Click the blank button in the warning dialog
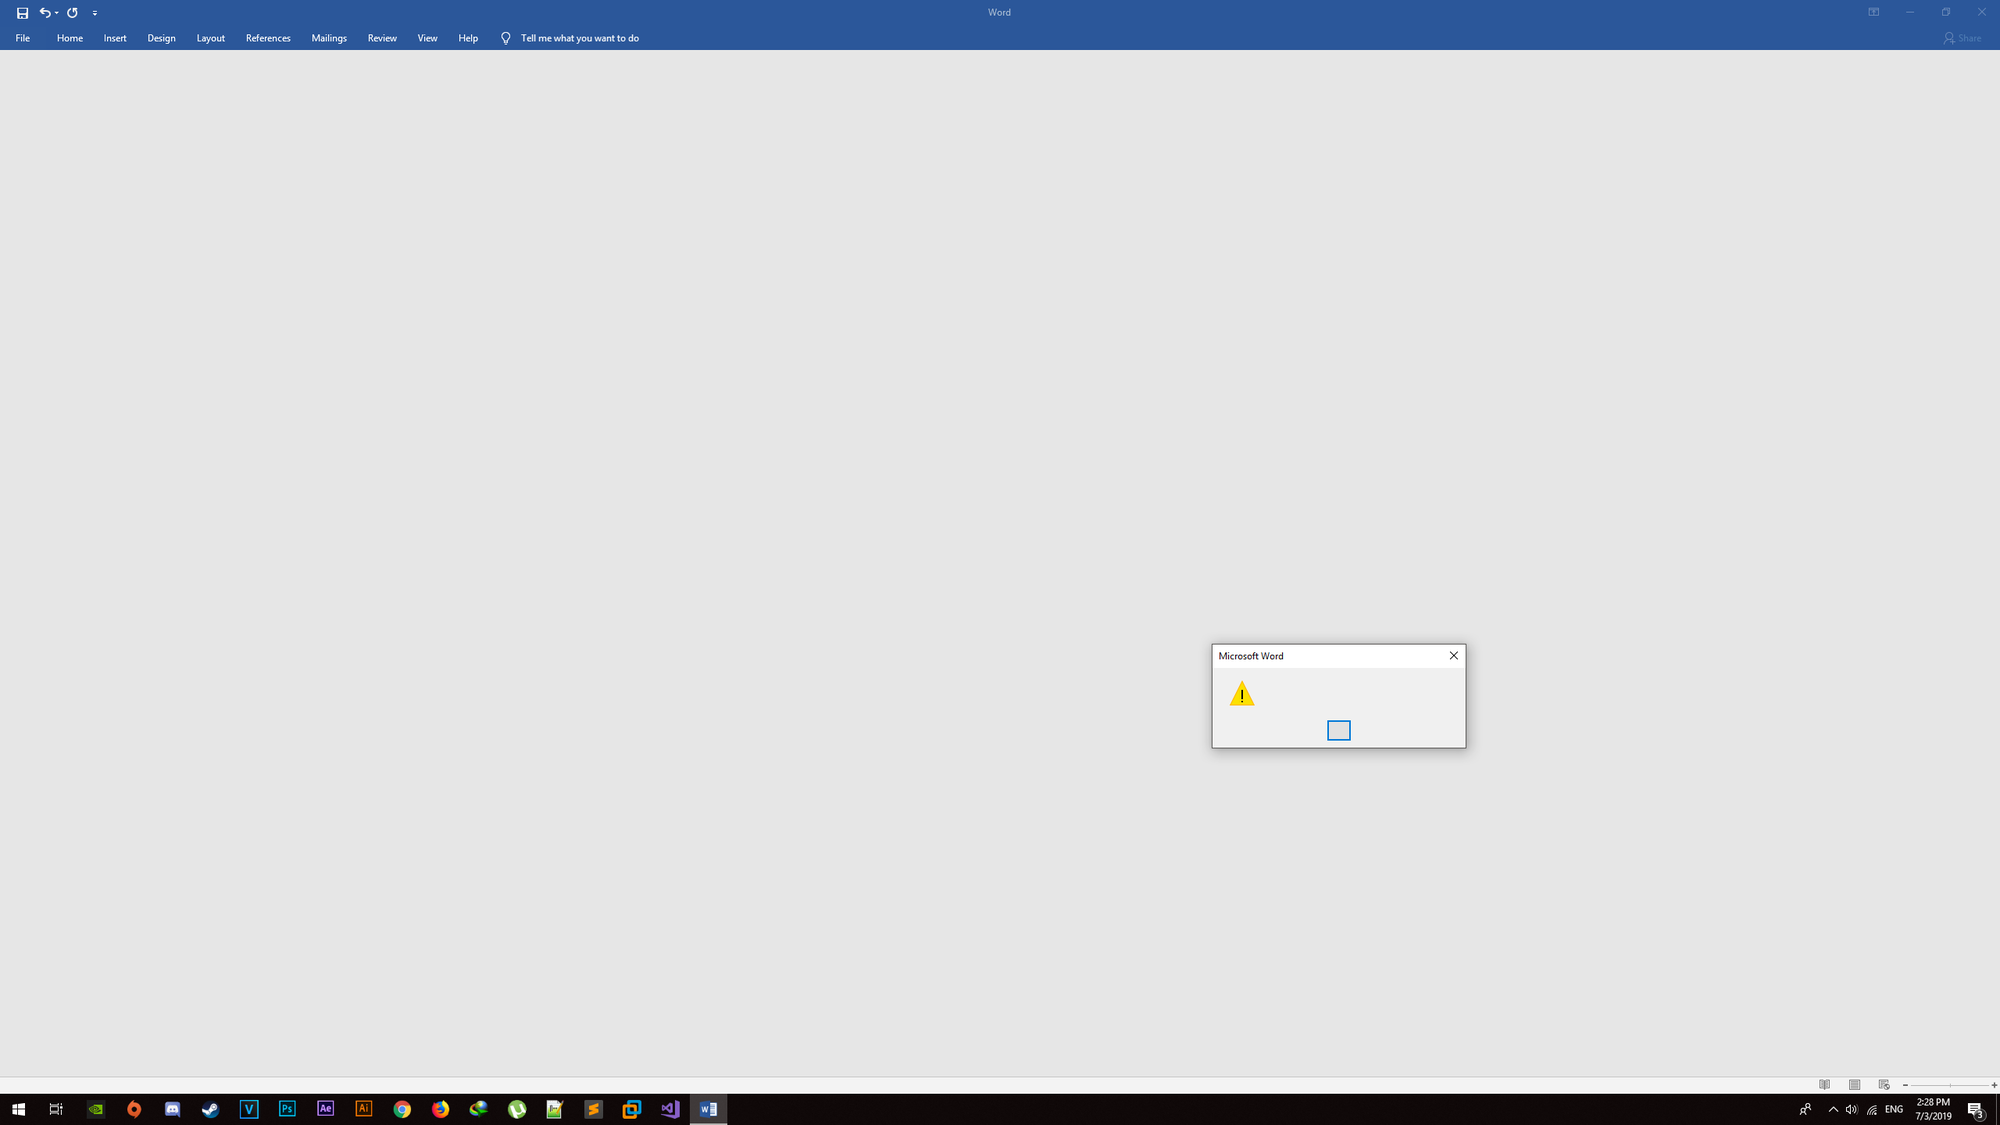This screenshot has width=2000, height=1125. 1339,731
